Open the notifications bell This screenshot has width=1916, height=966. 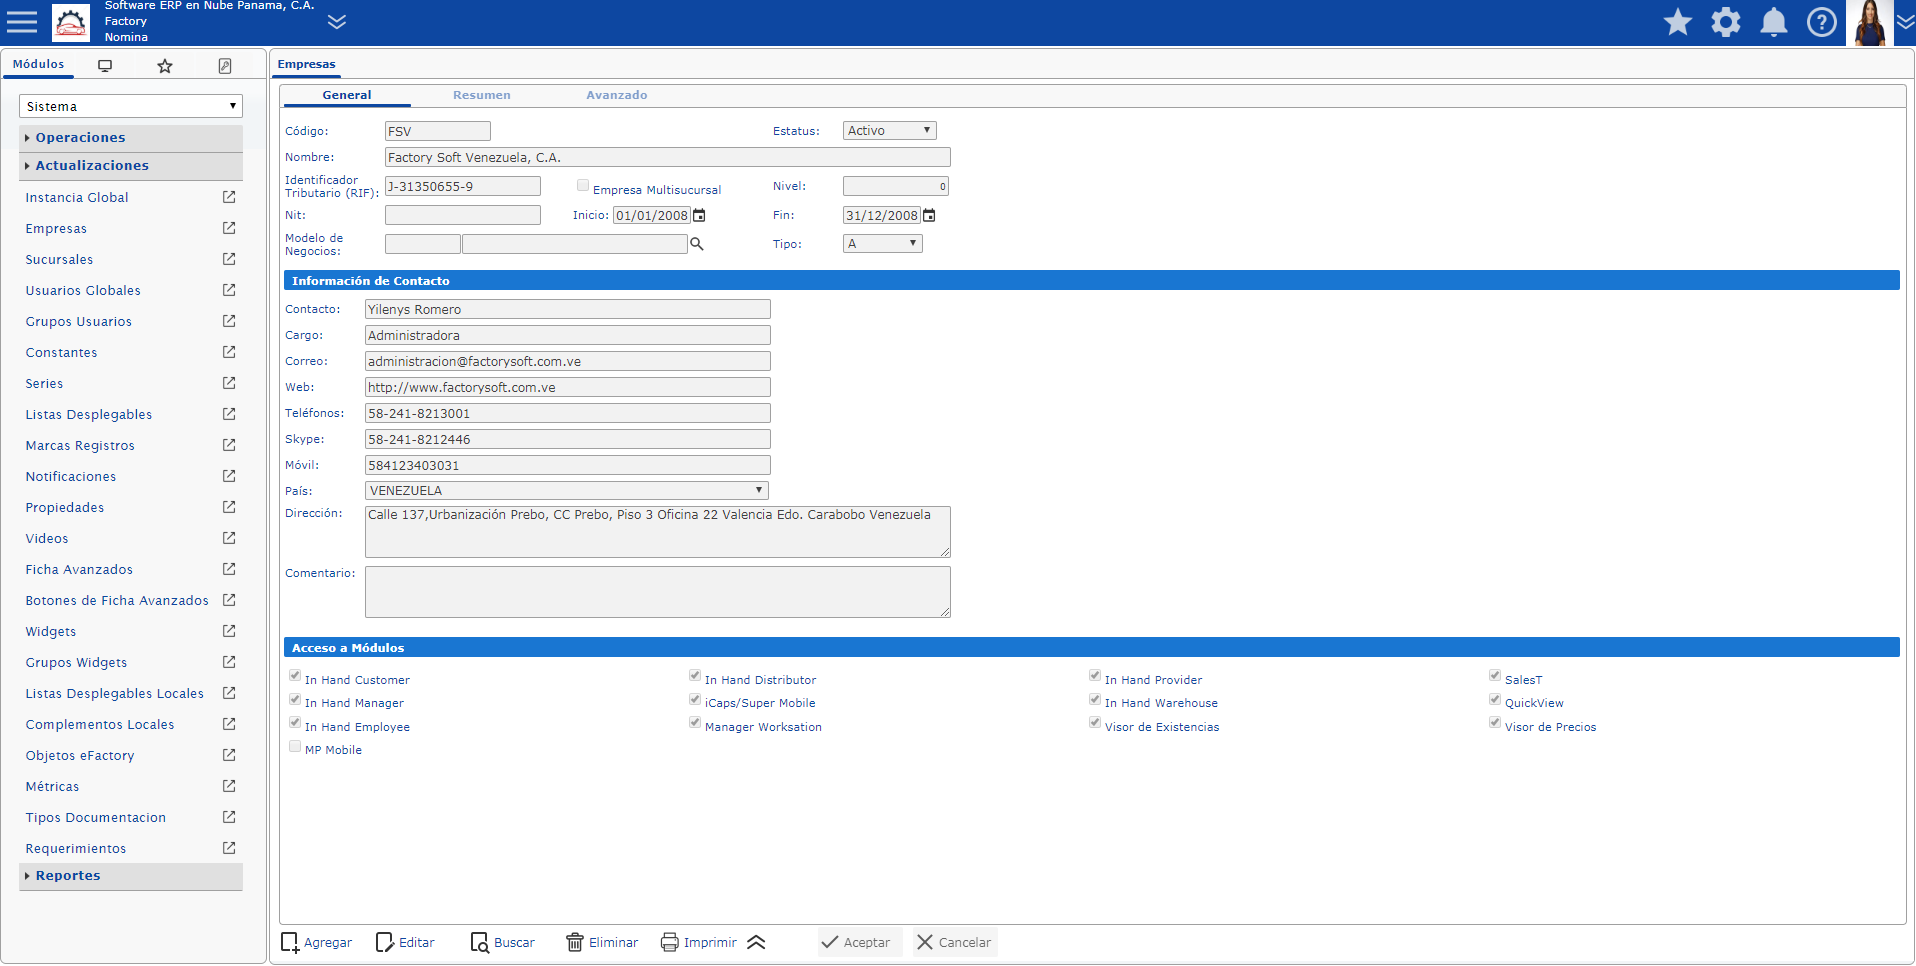pyautogui.click(x=1773, y=22)
